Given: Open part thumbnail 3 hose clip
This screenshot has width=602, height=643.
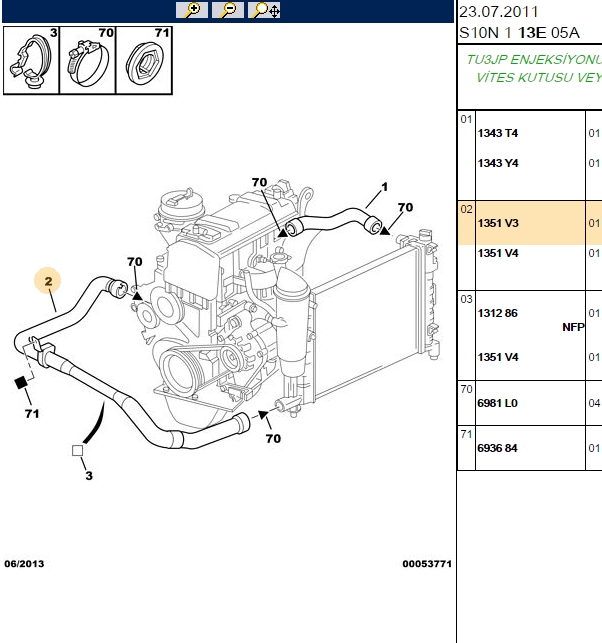Looking at the screenshot, I should click(31, 61).
